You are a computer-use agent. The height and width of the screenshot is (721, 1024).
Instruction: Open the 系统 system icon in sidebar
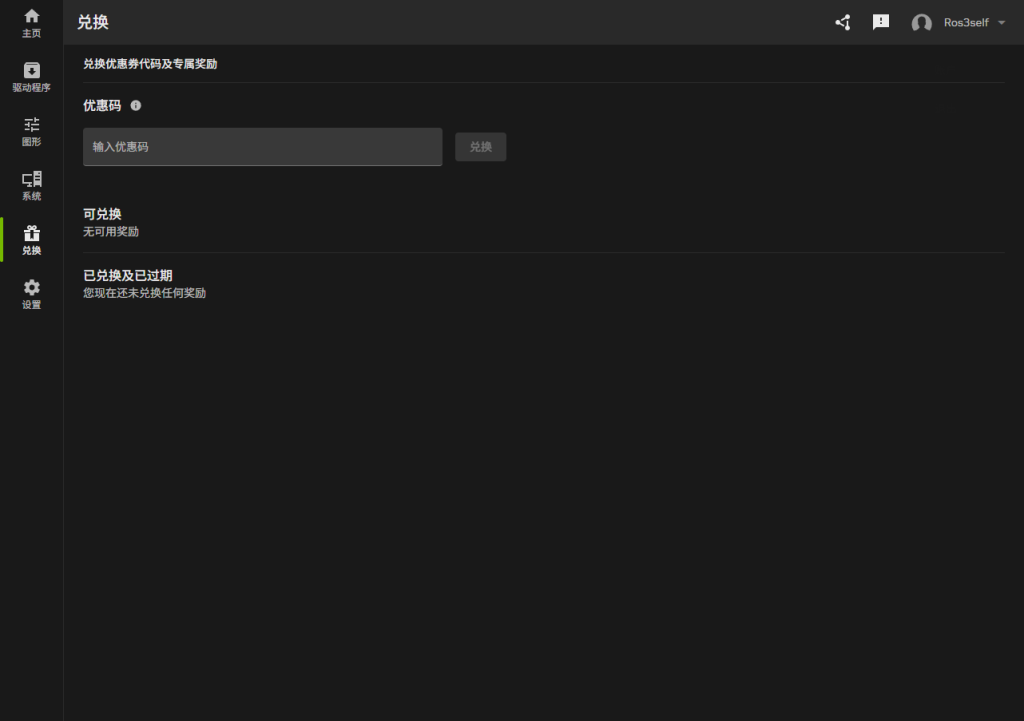tap(31, 180)
